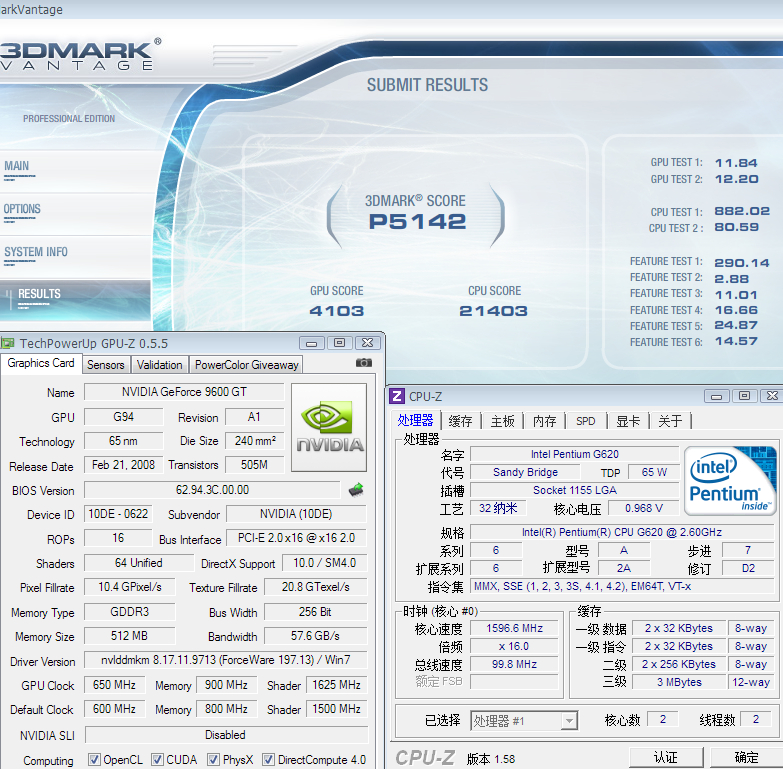
Task: Click the 3DMark Vantage logo
Action: [78, 55]
